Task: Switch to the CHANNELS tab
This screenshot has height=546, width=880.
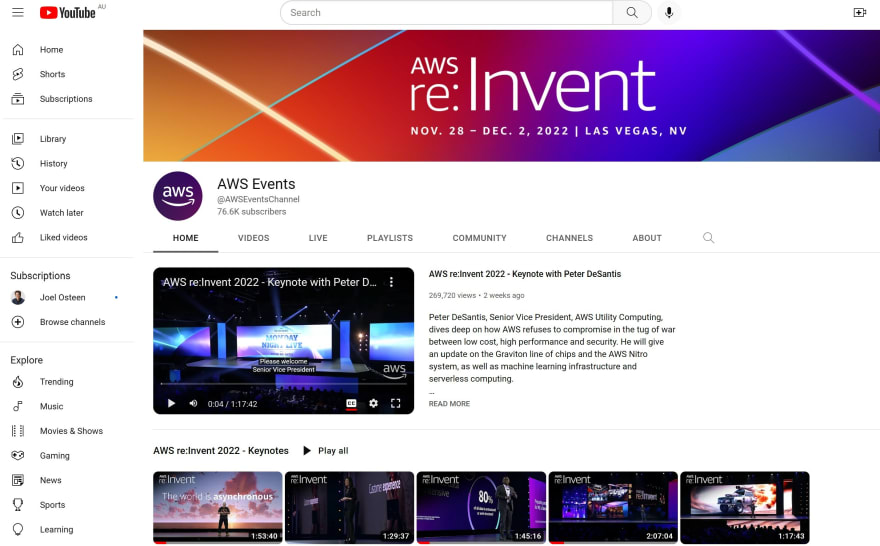Action: (x=570, y=238)
